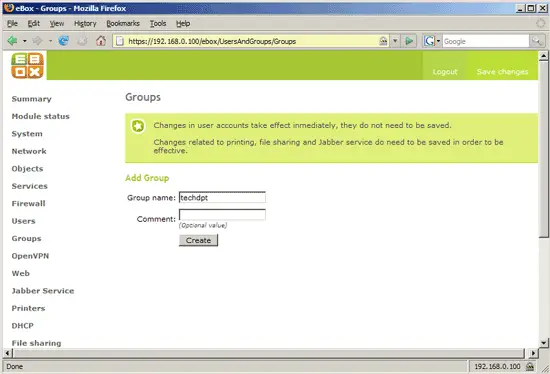The height and width of the screenshot is (374, 550).
Task: Click the search magnifier icon
Action: pyautogui.click(x=537, y=41)
